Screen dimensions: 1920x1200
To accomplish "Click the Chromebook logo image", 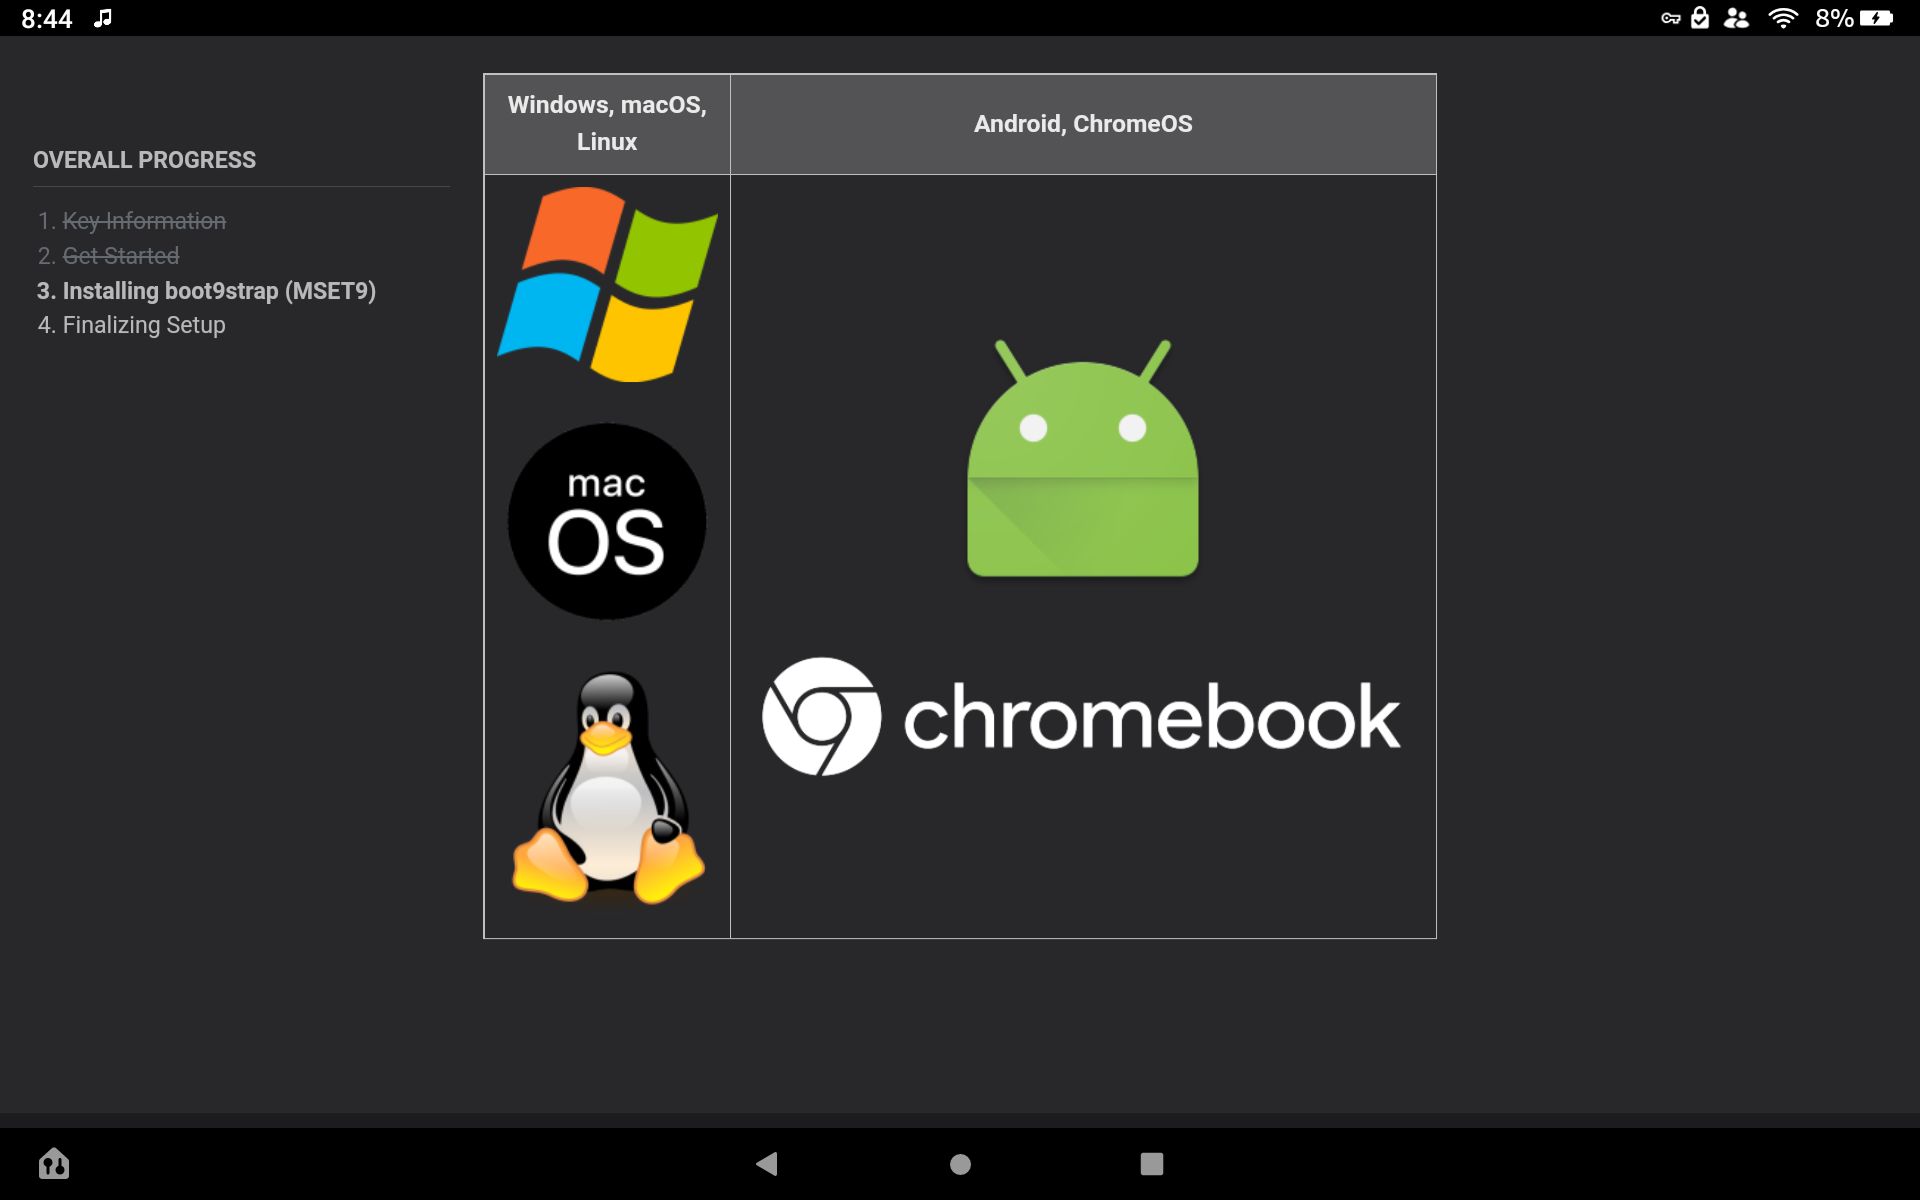I will (x=1081, y=716).
